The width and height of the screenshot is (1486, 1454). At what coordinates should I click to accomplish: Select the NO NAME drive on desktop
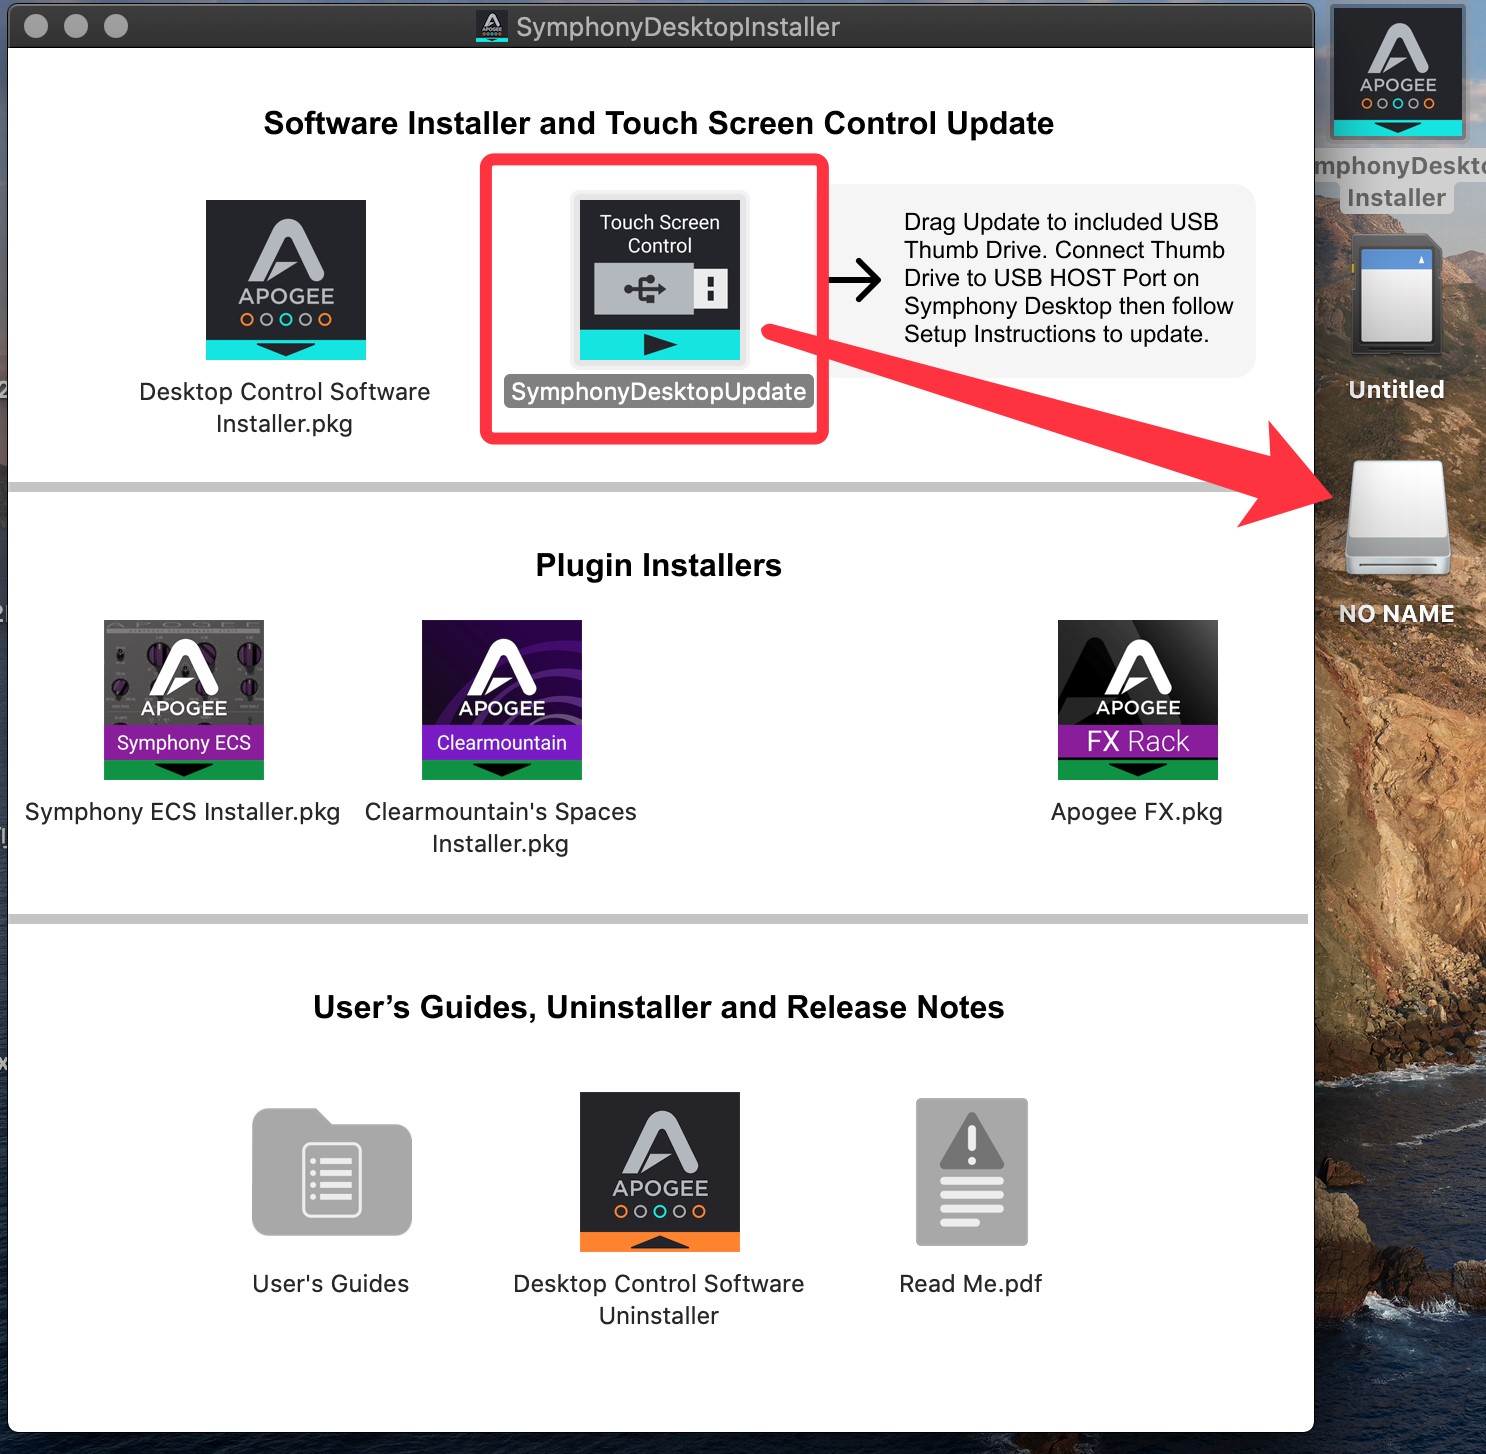pos(1398,518)
